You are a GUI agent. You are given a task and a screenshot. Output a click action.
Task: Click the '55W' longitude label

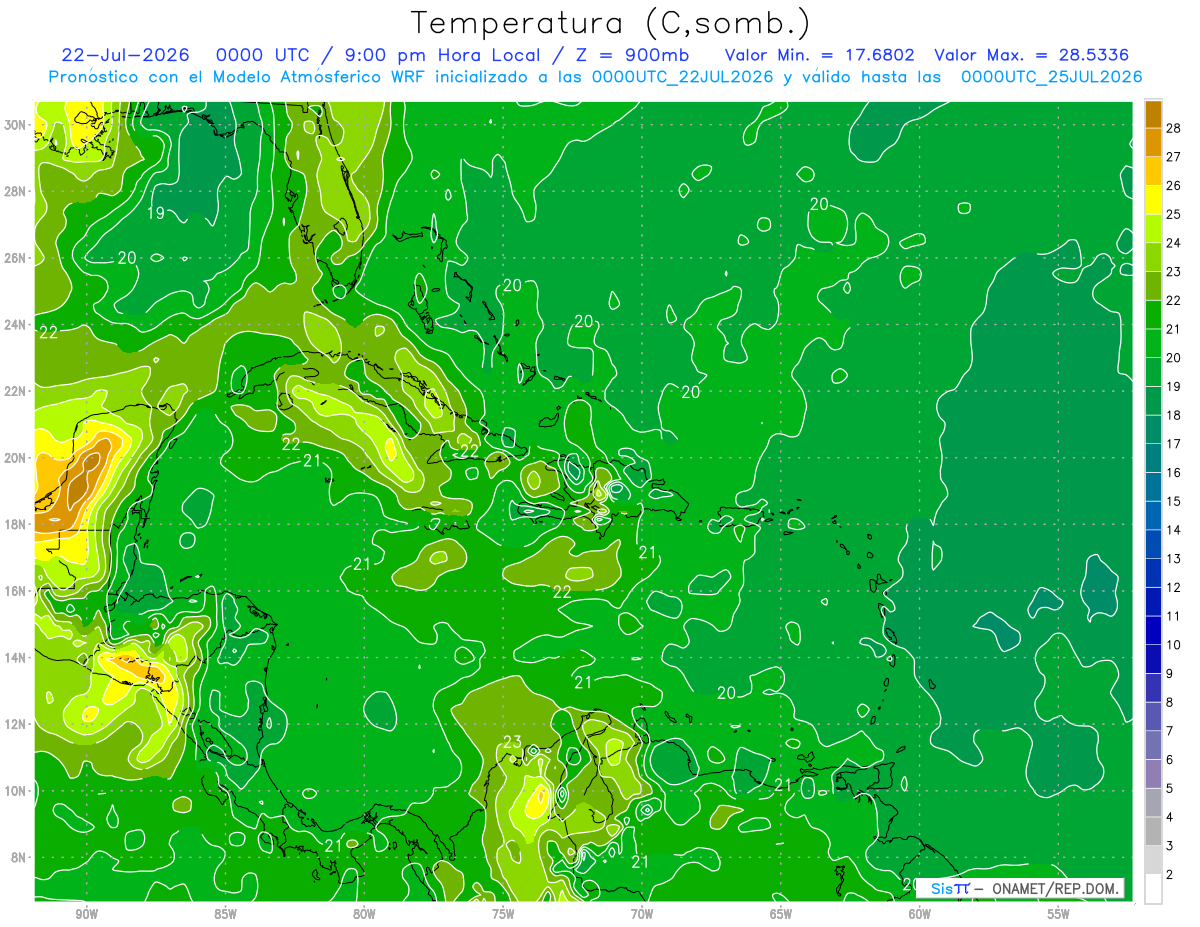(x=1059, y=914)
